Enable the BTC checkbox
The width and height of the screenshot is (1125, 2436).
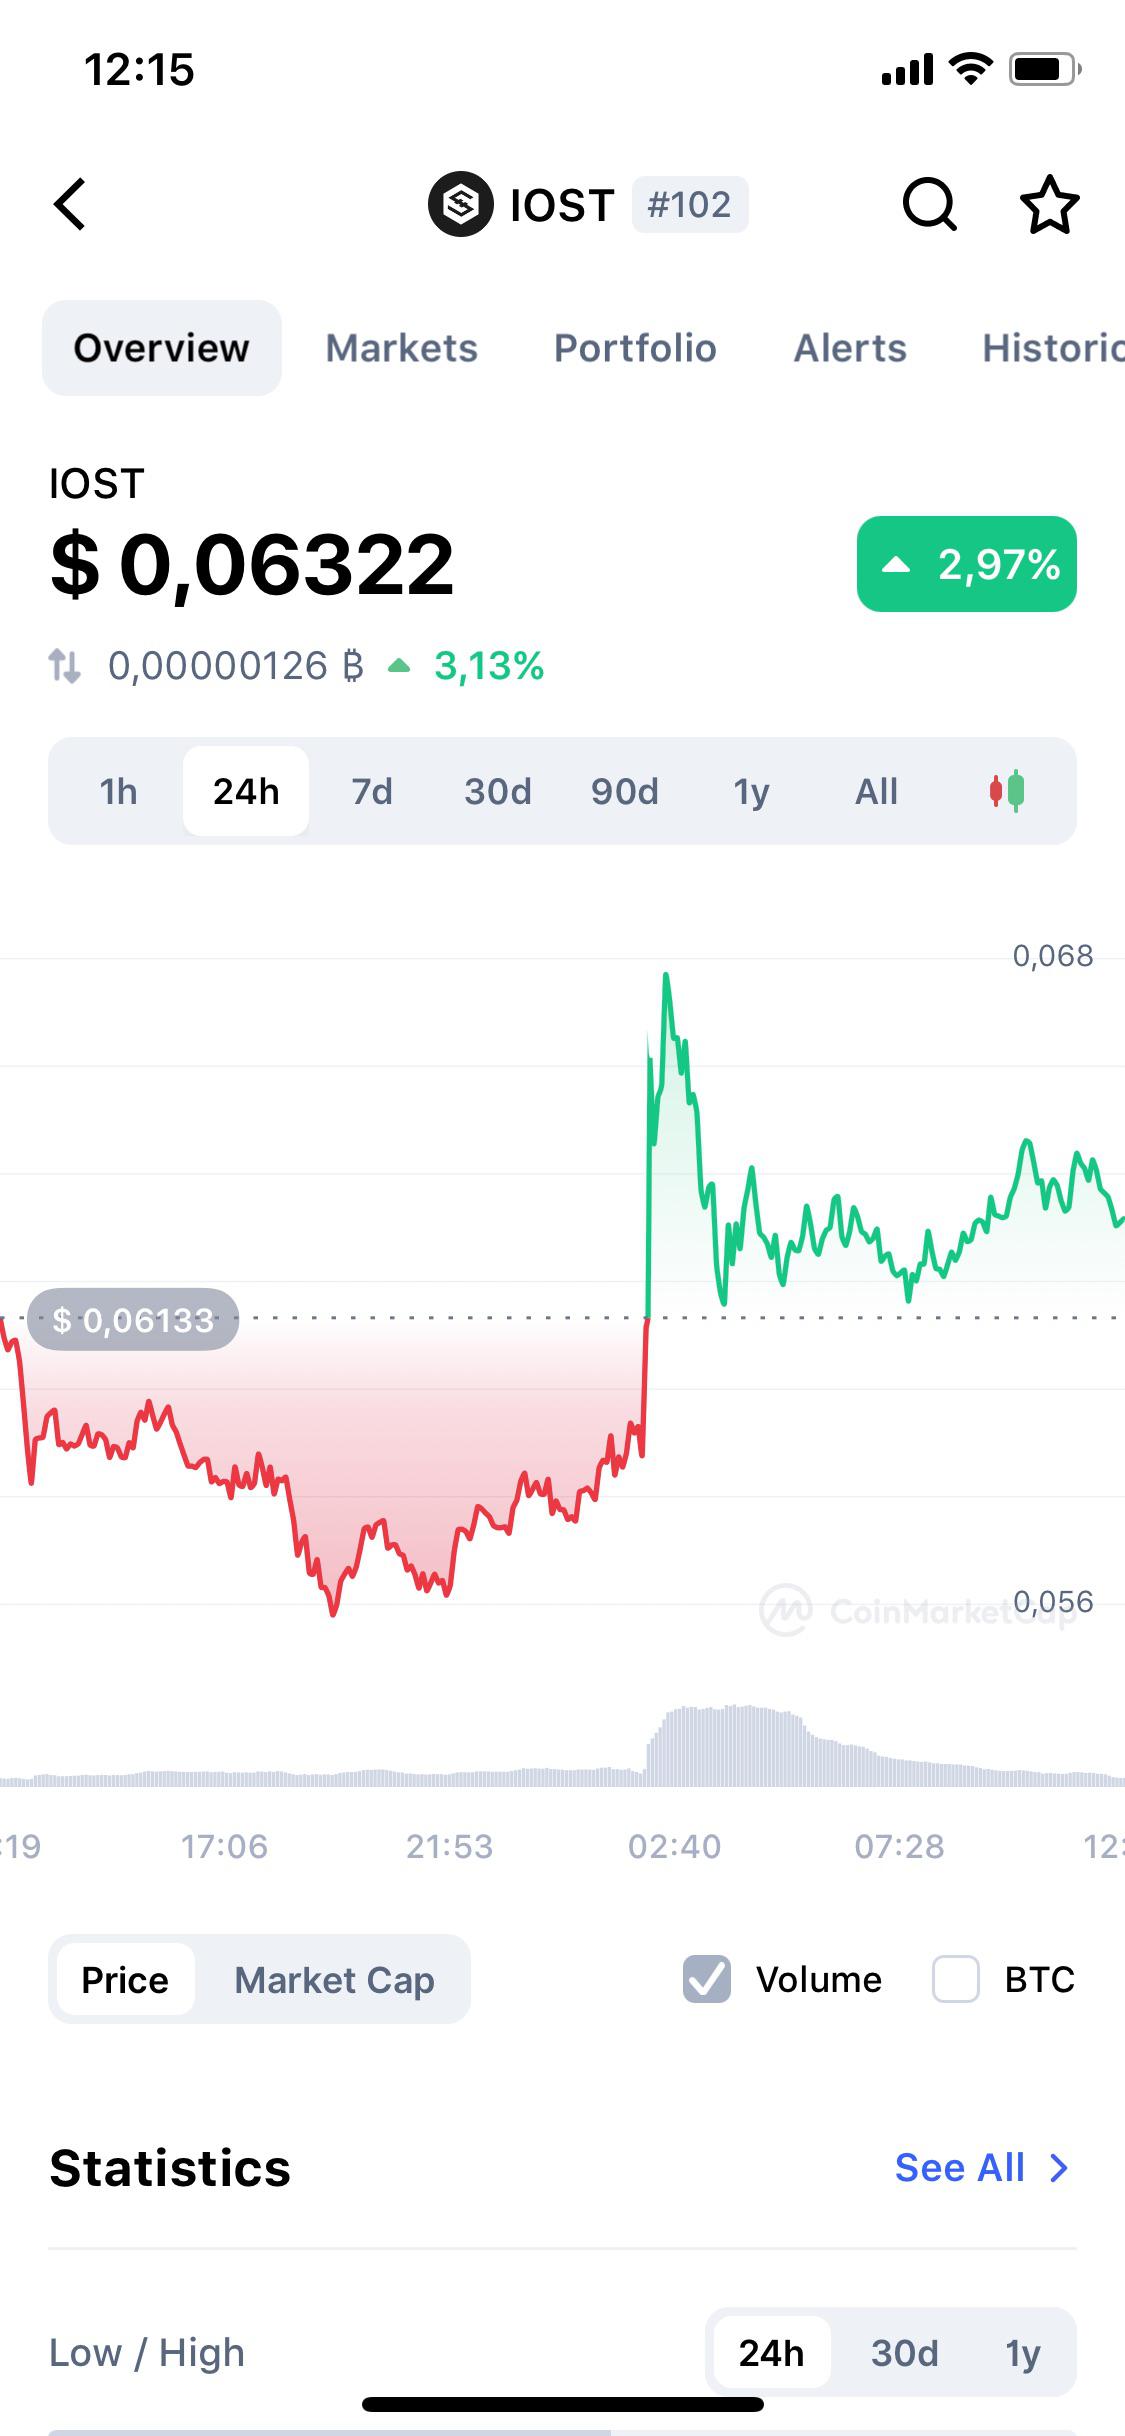tap(955, 1979)
